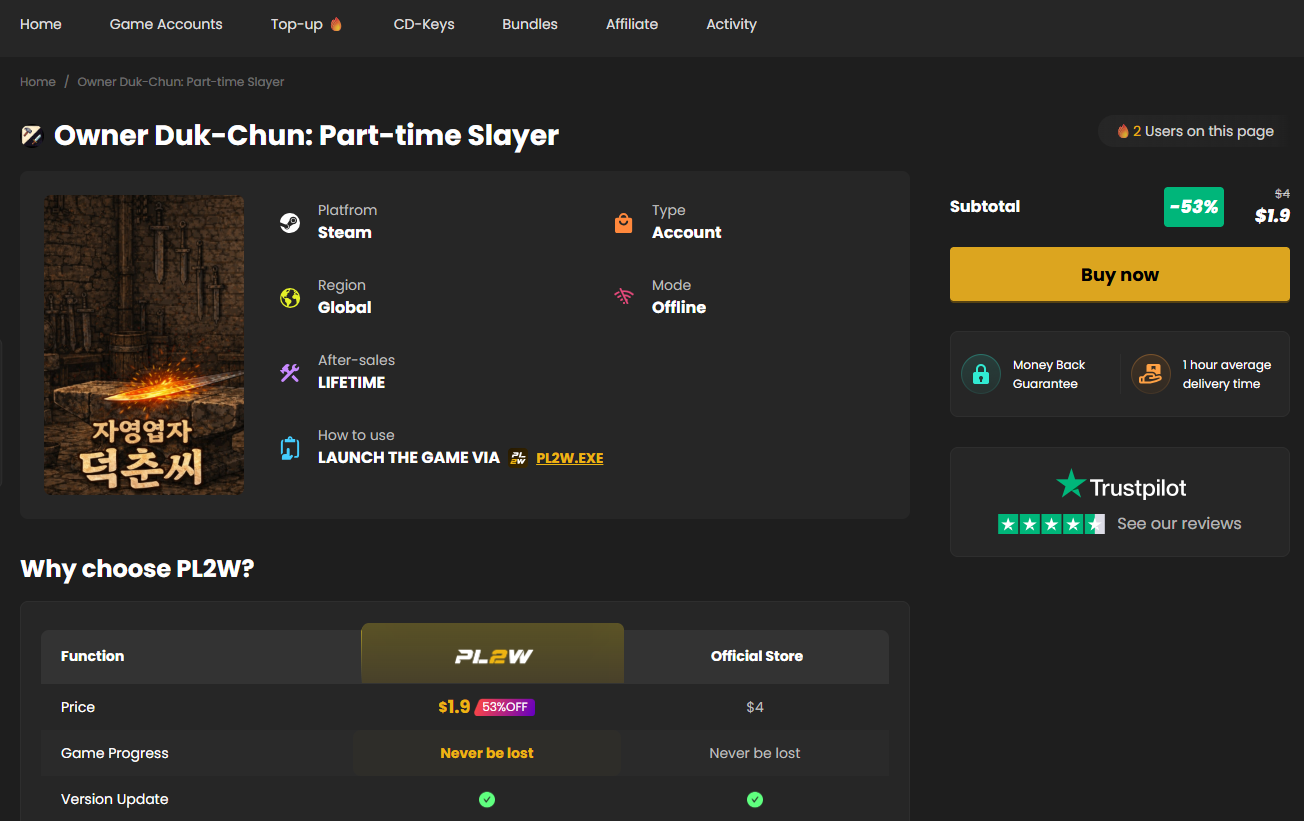Click the PL2W Version Update green checkmark
The image size is (1304, 821).
pyautogui.click(x=487, y=799)
